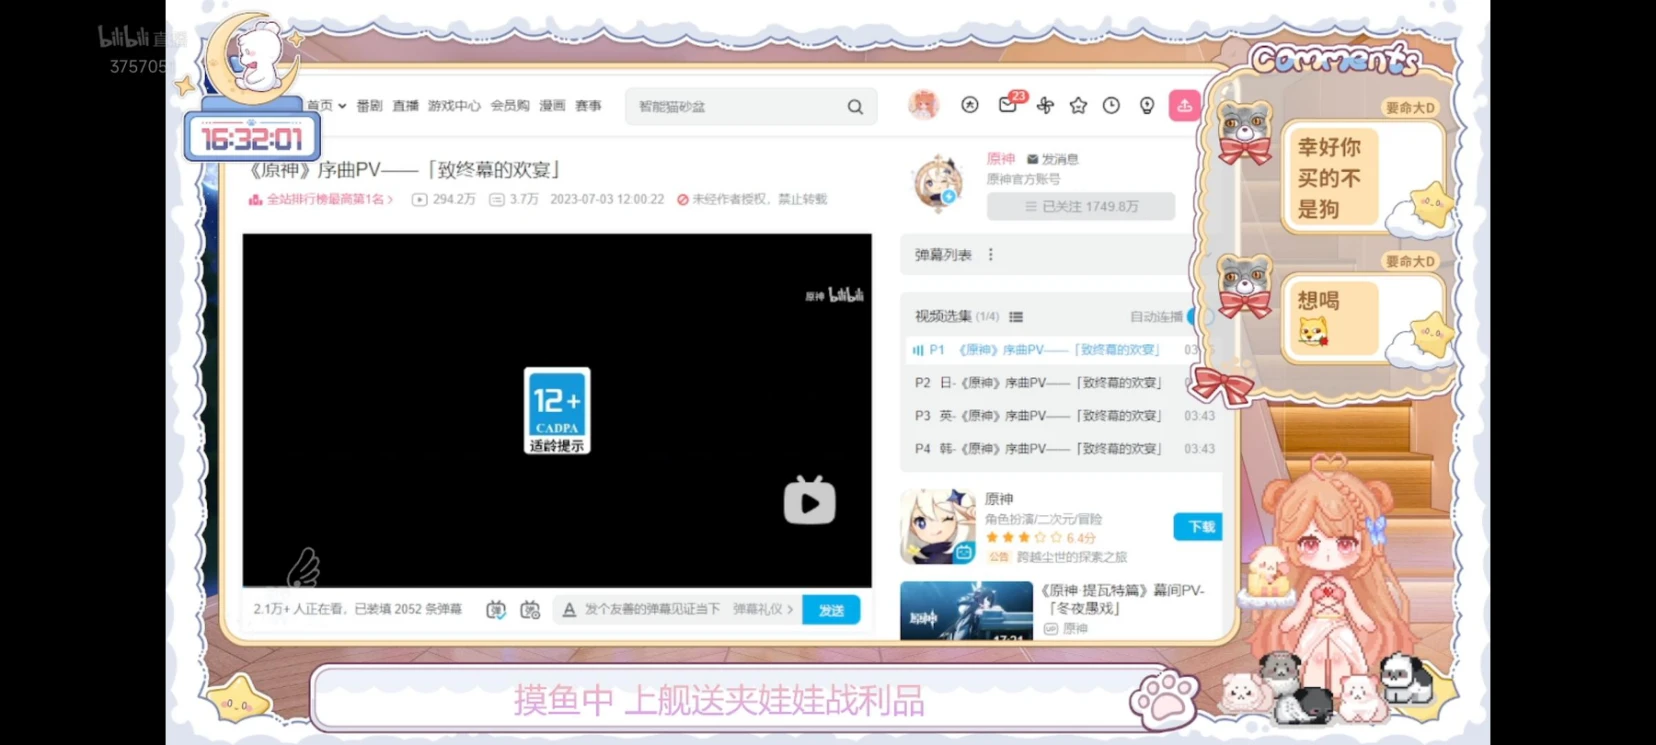Open danmaku font style A icon
Image resolution: width=1656 pixels, height=745 pixels.
569,609
